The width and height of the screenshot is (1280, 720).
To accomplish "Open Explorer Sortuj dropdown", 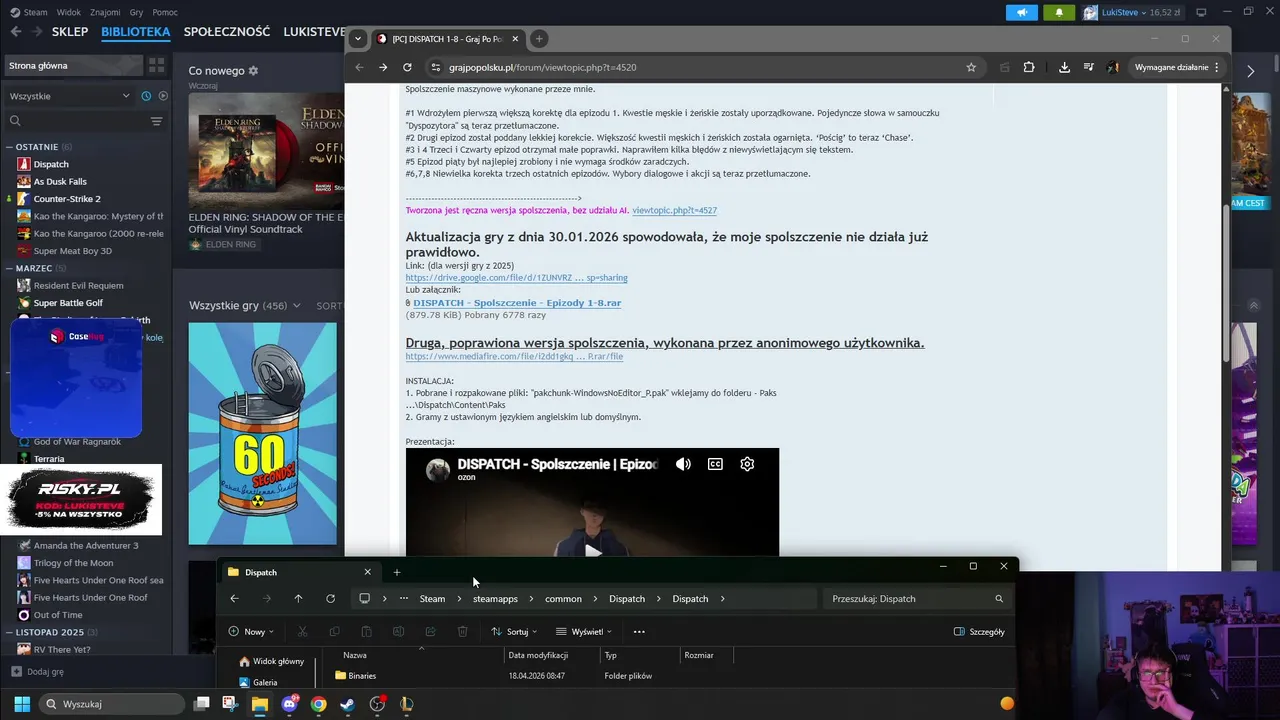I will tap(514, 631).
